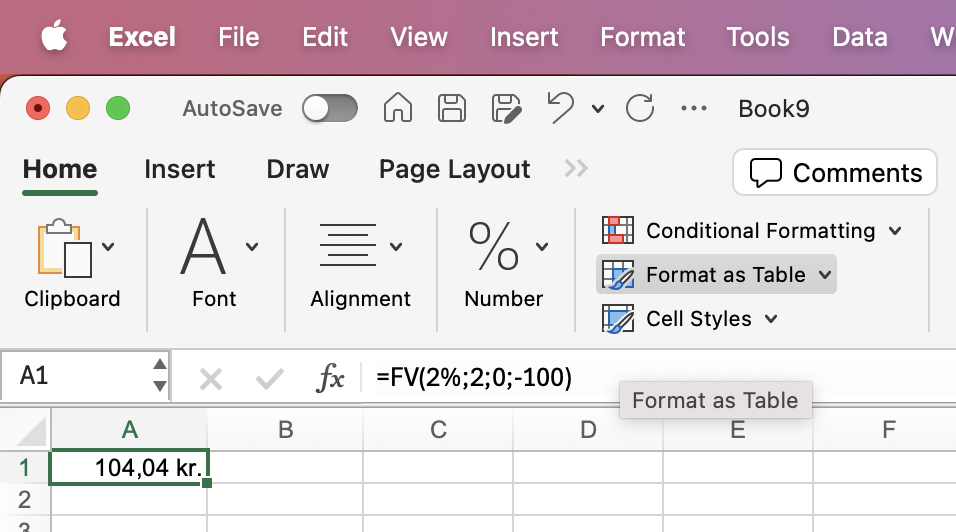This screenshot has width=956, height=532.
Task: Show more ribbon tabs with double chevron
Action: (x=576, y=168)
